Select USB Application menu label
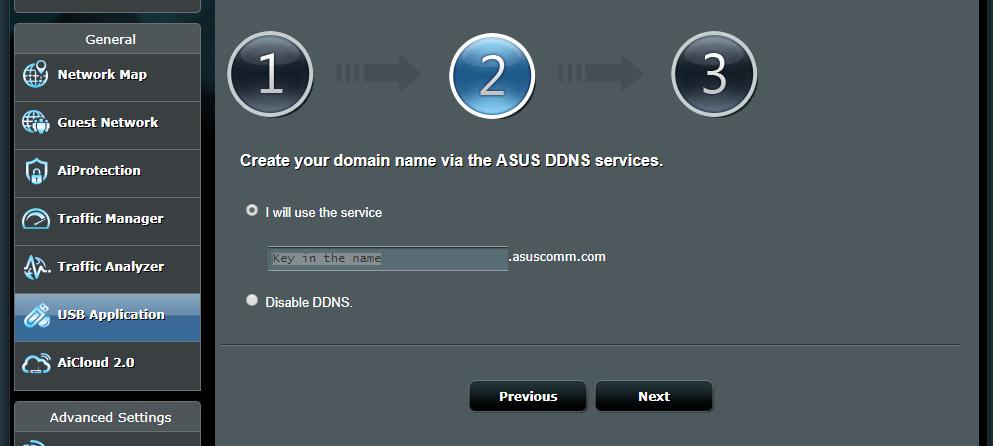Viewport: 993px width, 446px height. click(111, 315)
